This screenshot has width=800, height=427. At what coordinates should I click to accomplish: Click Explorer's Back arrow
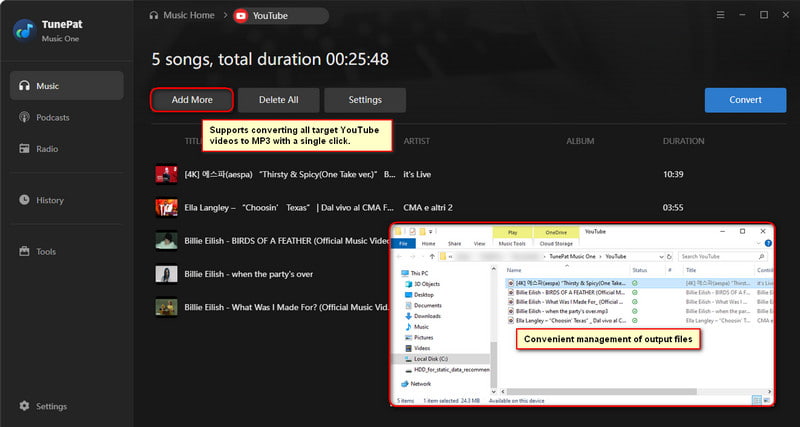pyautogui.click(x=400, y=257)
